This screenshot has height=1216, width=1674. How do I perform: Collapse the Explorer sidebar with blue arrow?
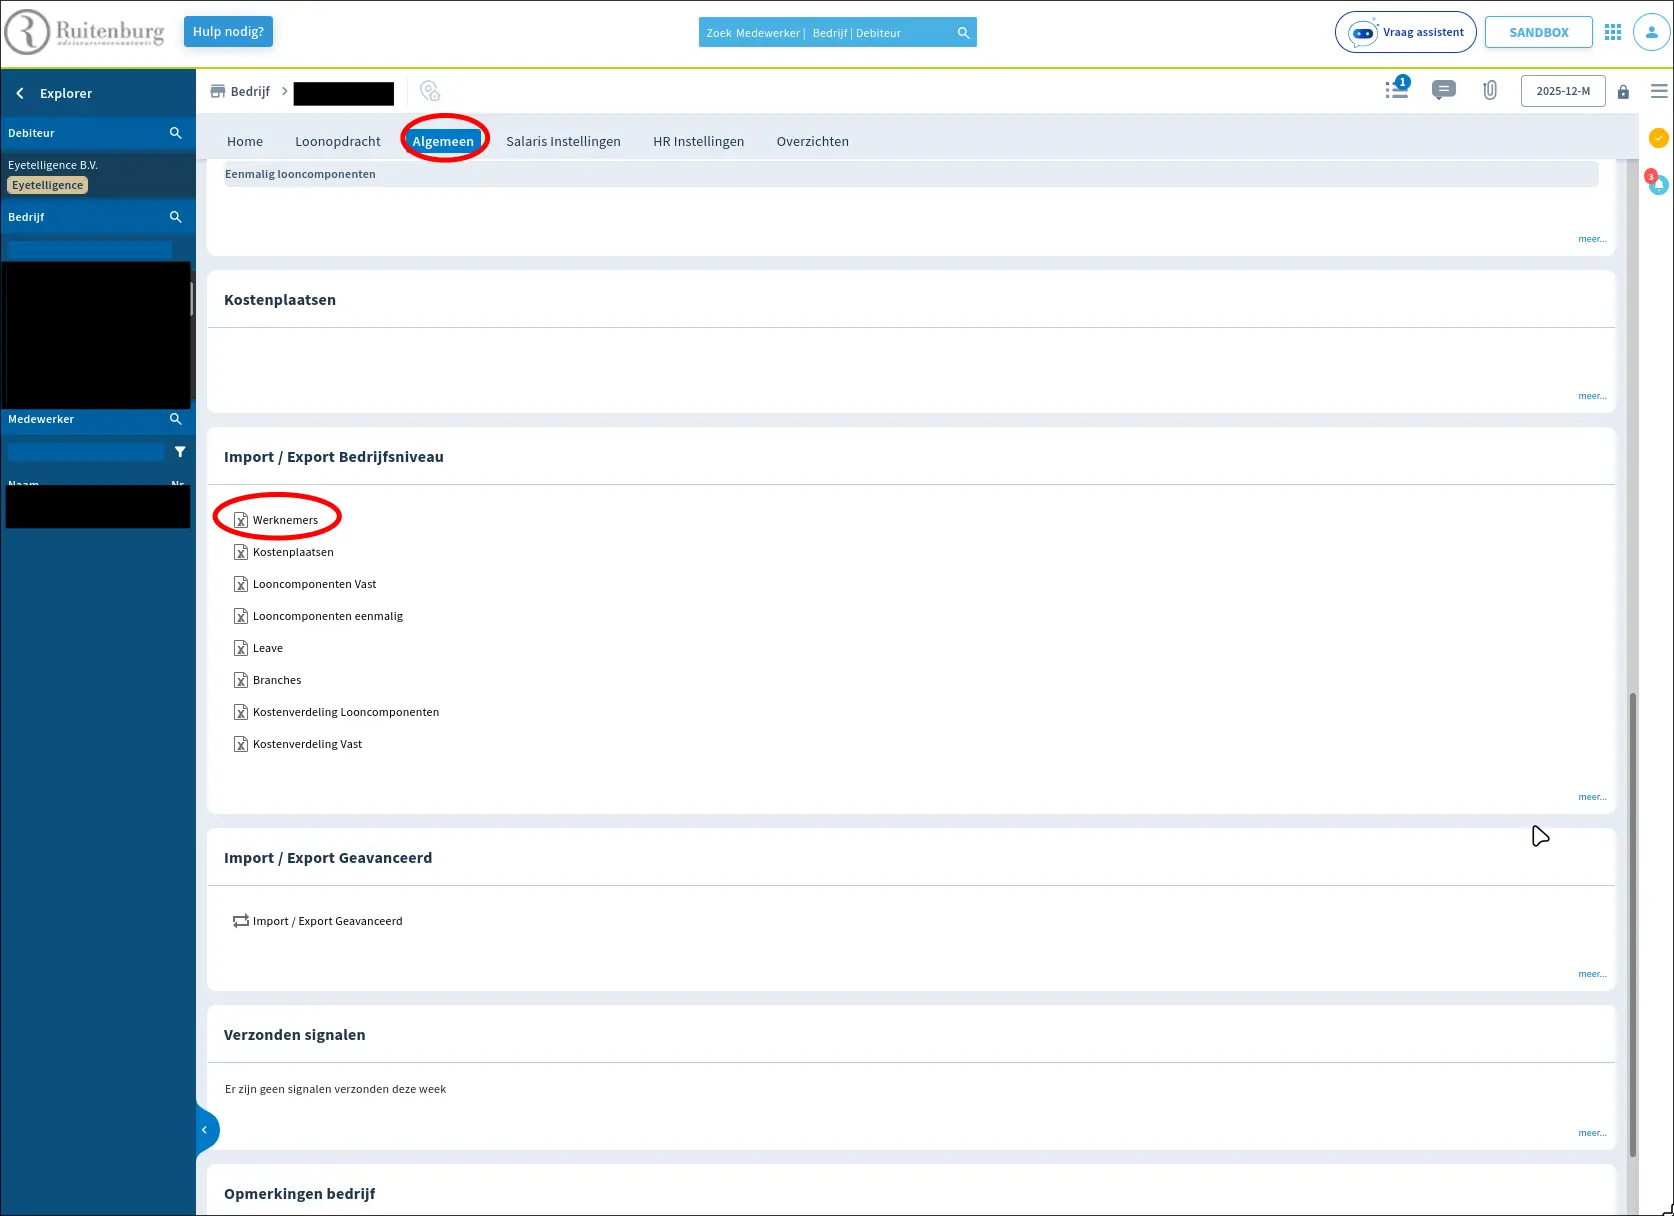coord(205,1130)
